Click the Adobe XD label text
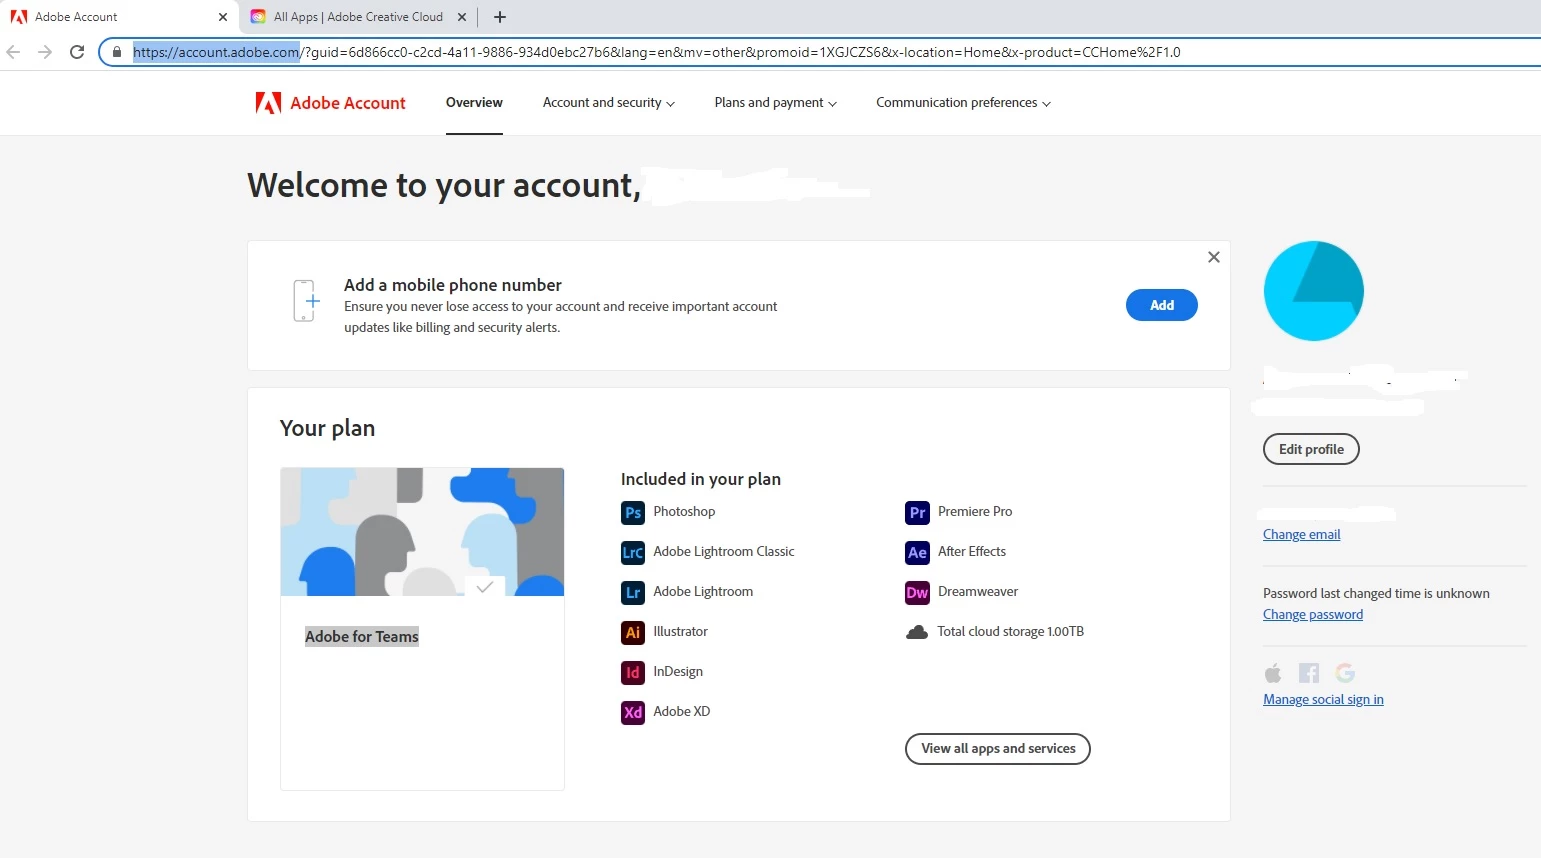1541x858 pixels. (682, 712)
